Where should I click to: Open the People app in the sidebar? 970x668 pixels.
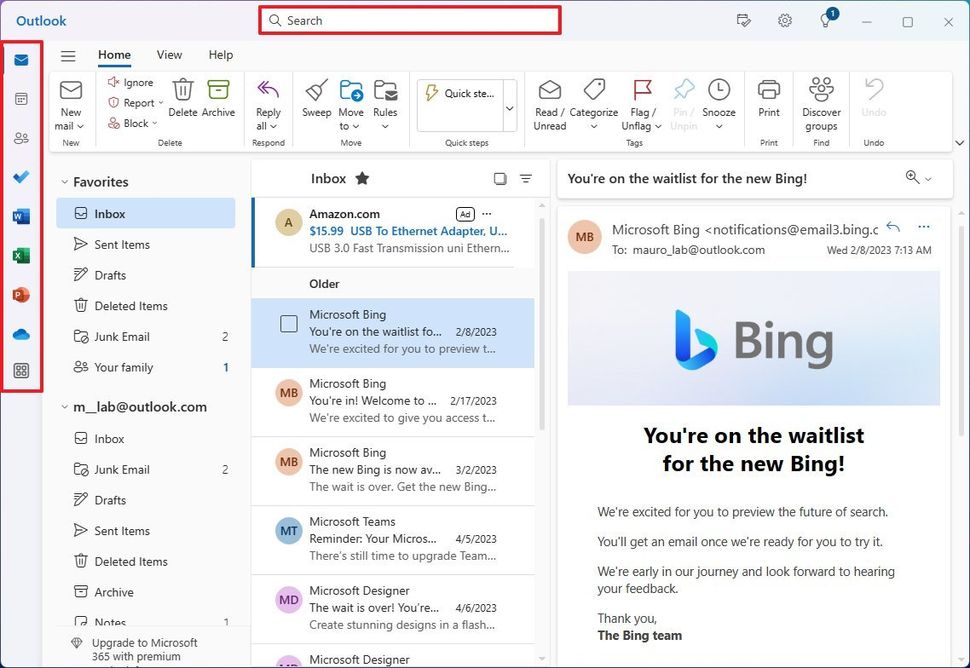22,138
